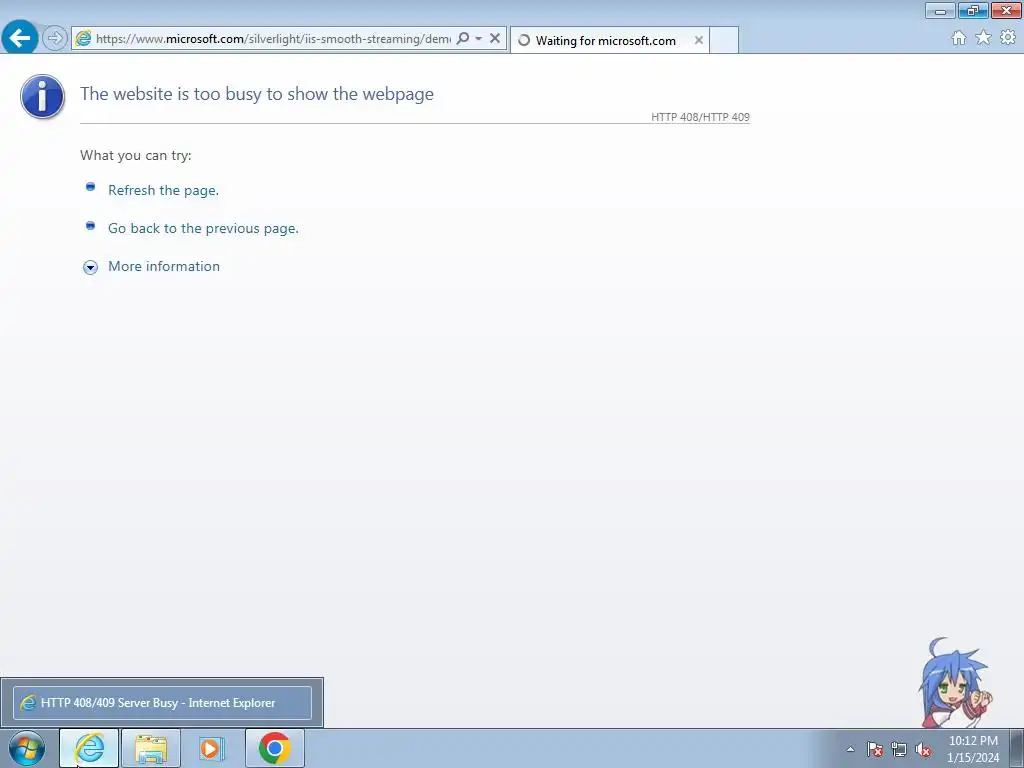Open Favorites star icon
1024x768 pixels.
[983, 38]
